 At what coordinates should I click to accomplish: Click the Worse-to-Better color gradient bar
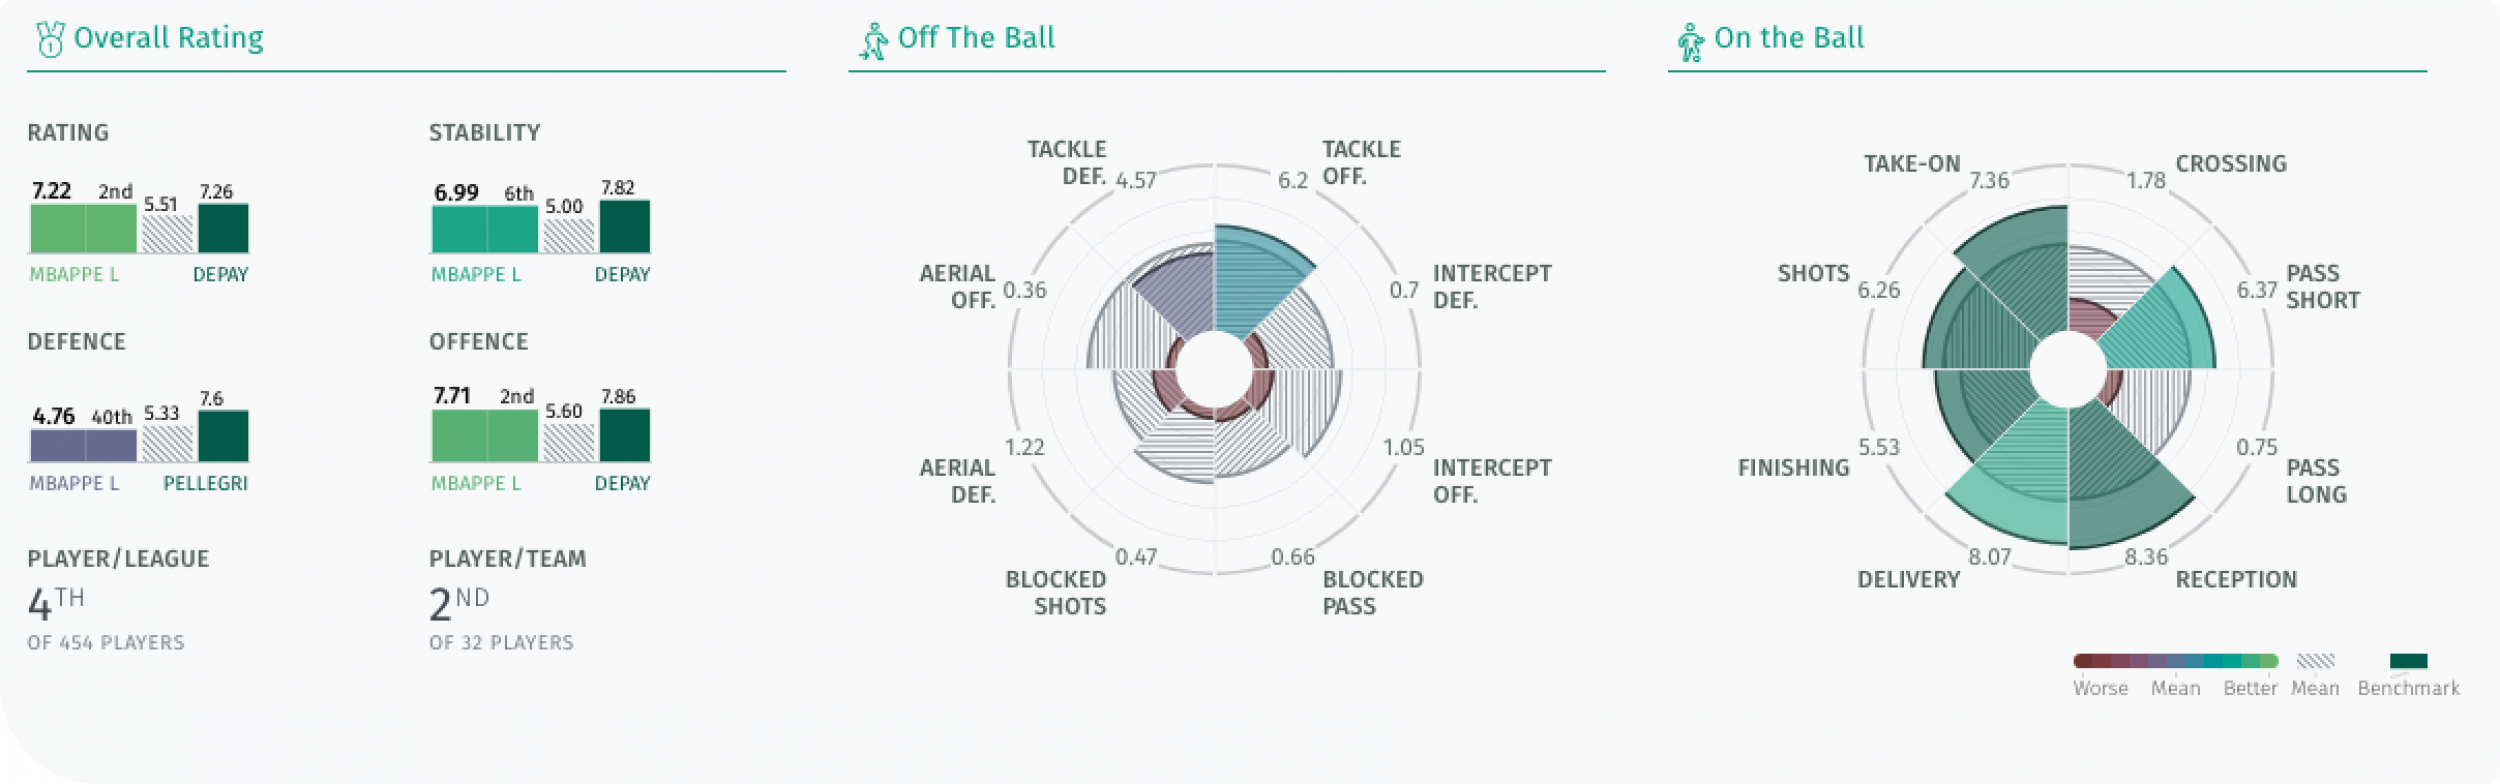2176,661
